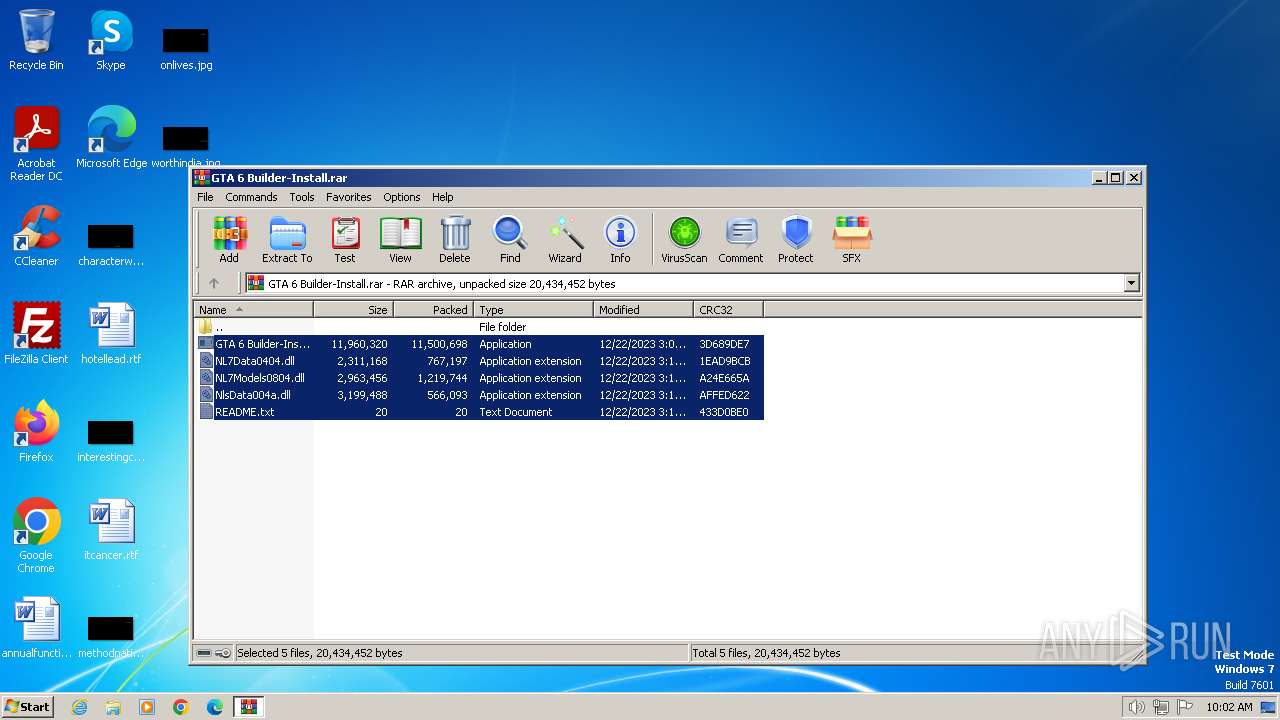1280x720 pixels.
Task: Open File Explorer from the taskbar
Action: coord(113,707)
